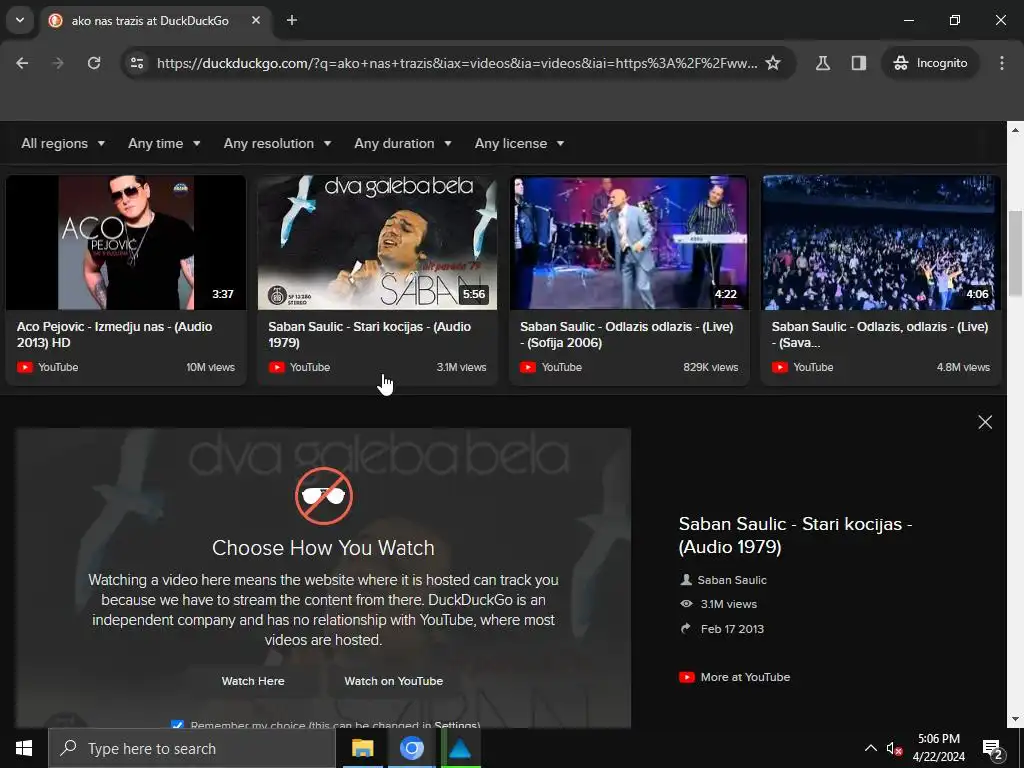Click the Saban Saulic uploader name
Viewport: 1024px width, 768px height.
point(731,580)
